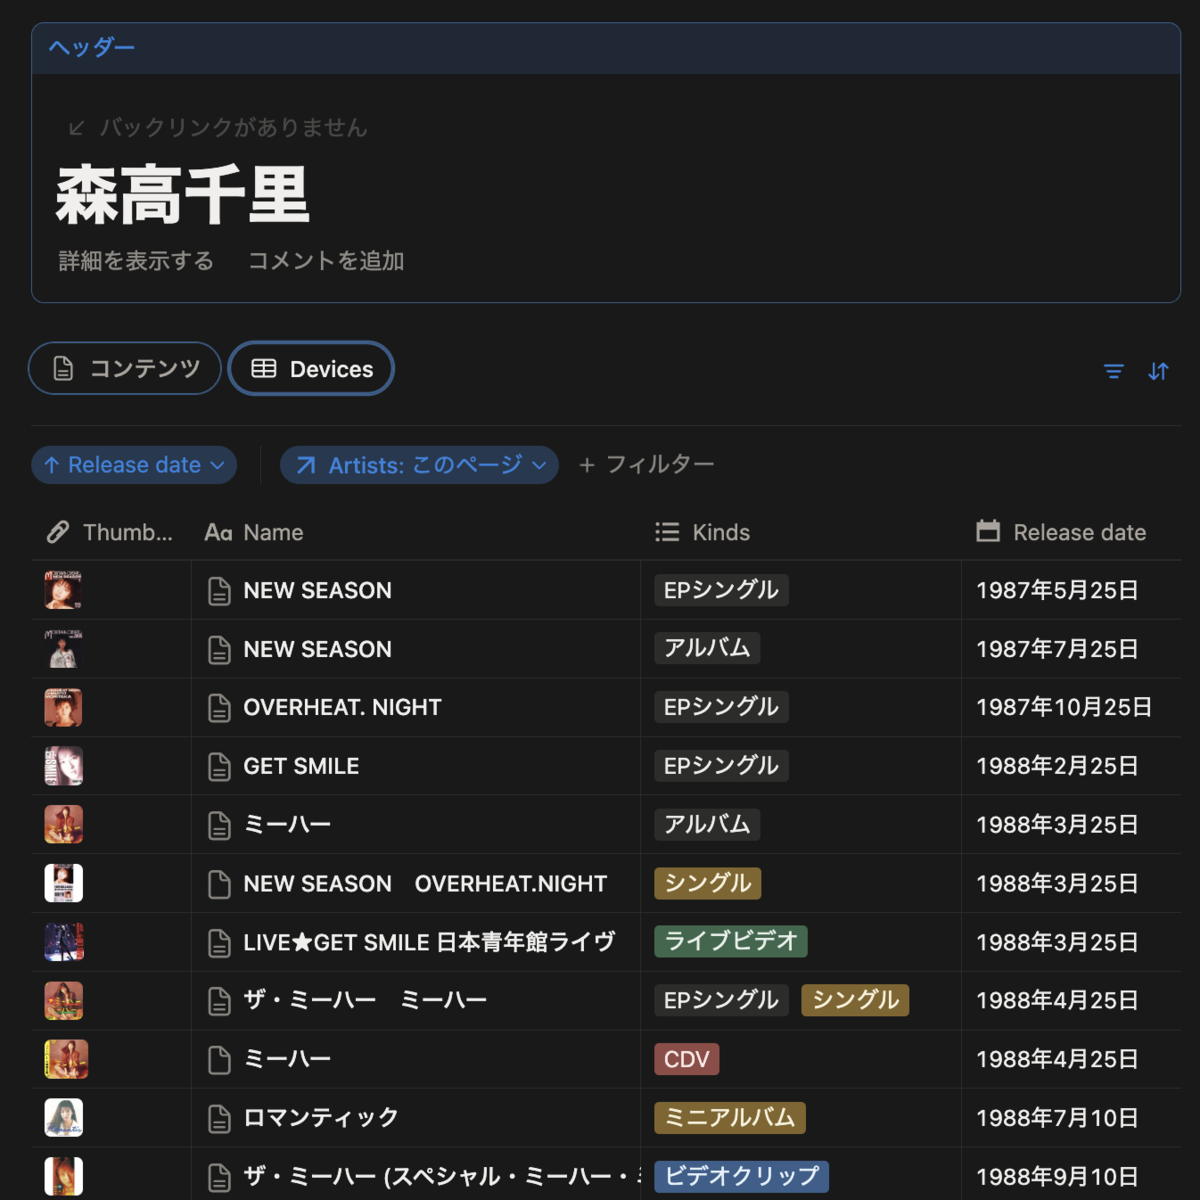Click バックリンクがありません text
1200x1200 pixels.
click(233, 128)
